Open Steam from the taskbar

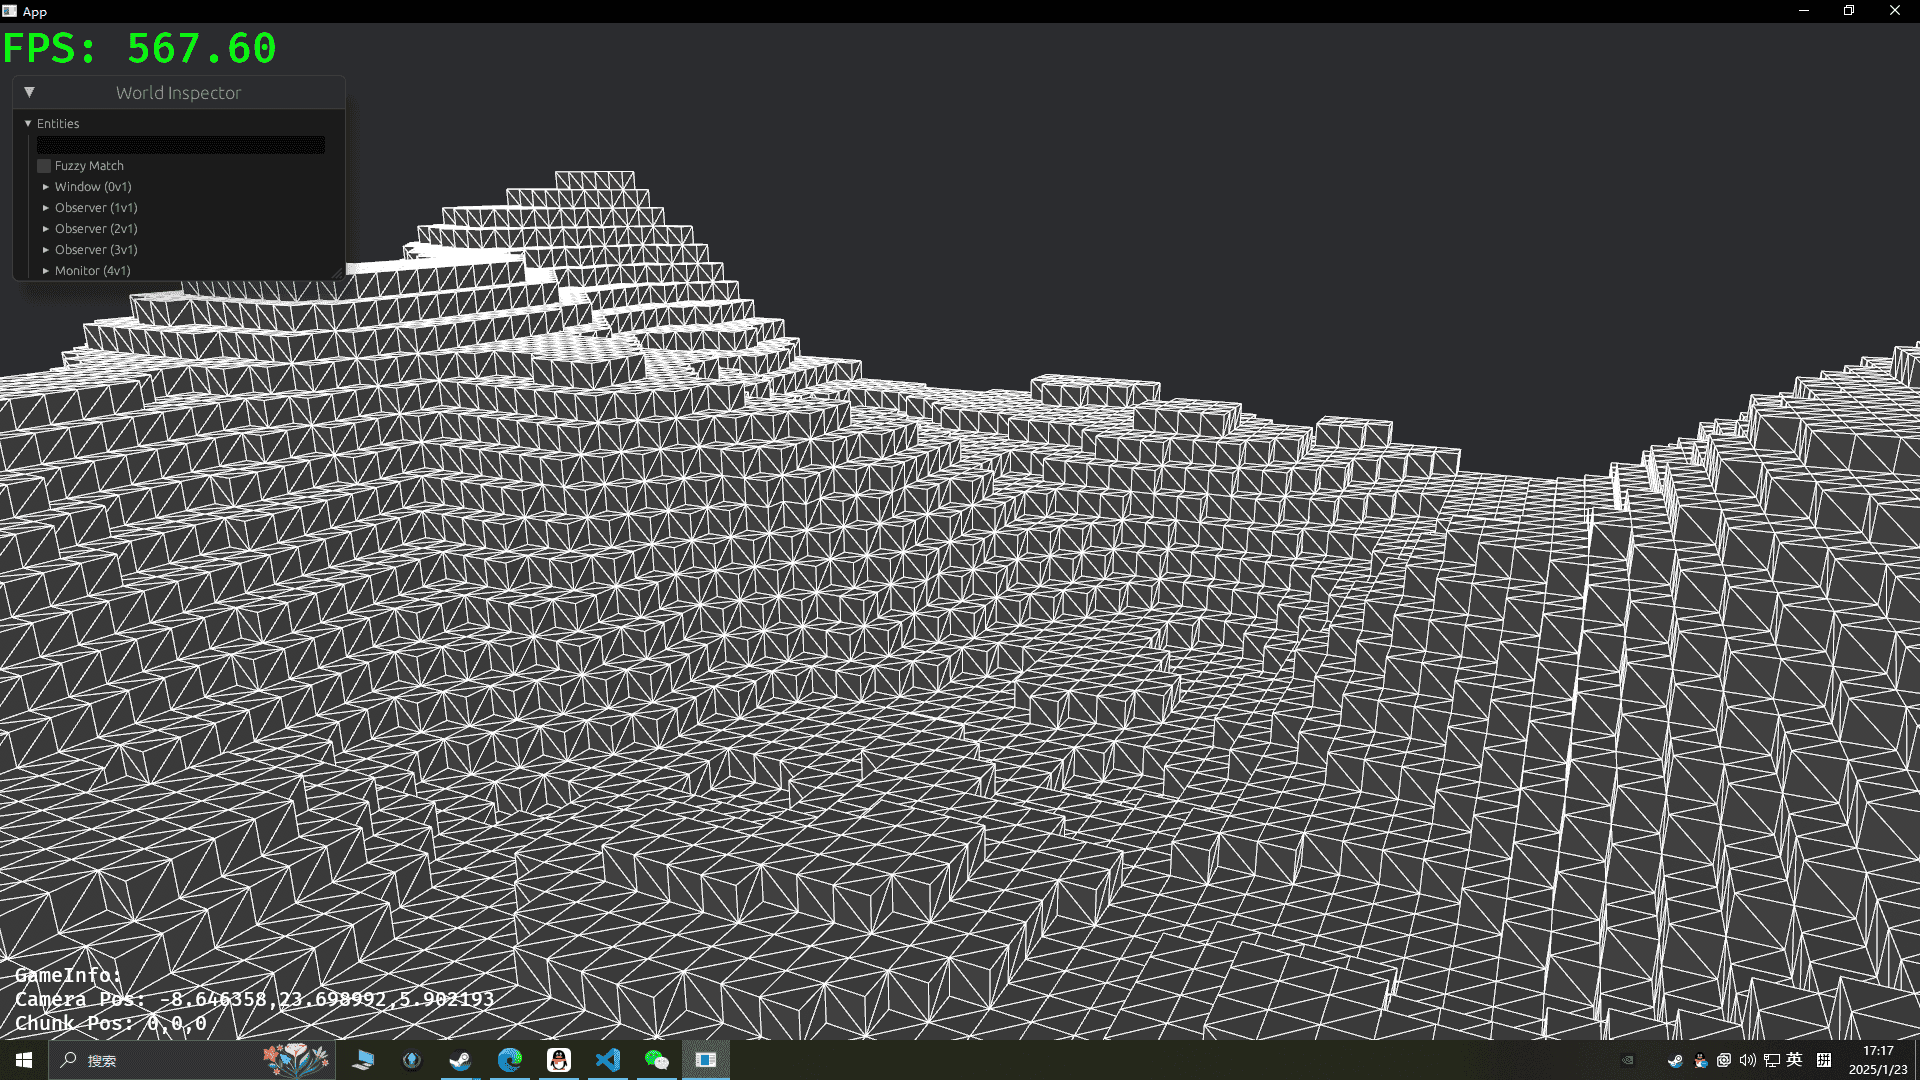pos(460,1060)
